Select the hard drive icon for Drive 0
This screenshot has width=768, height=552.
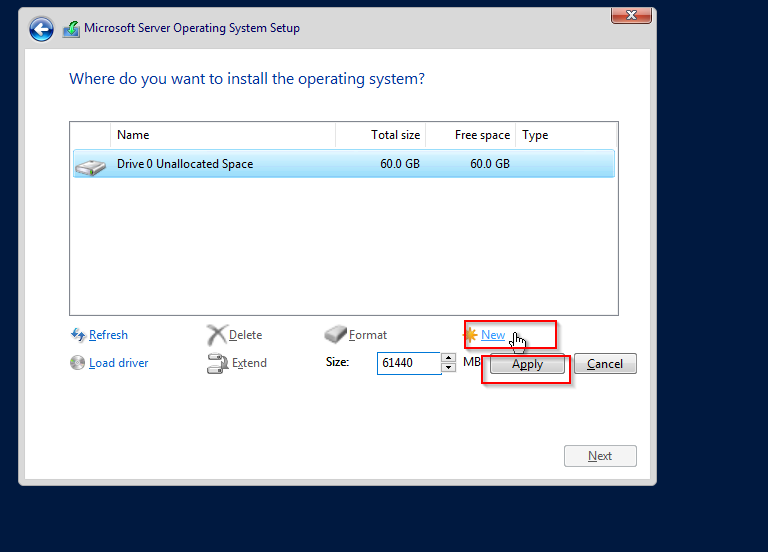[x=91, y=167]
